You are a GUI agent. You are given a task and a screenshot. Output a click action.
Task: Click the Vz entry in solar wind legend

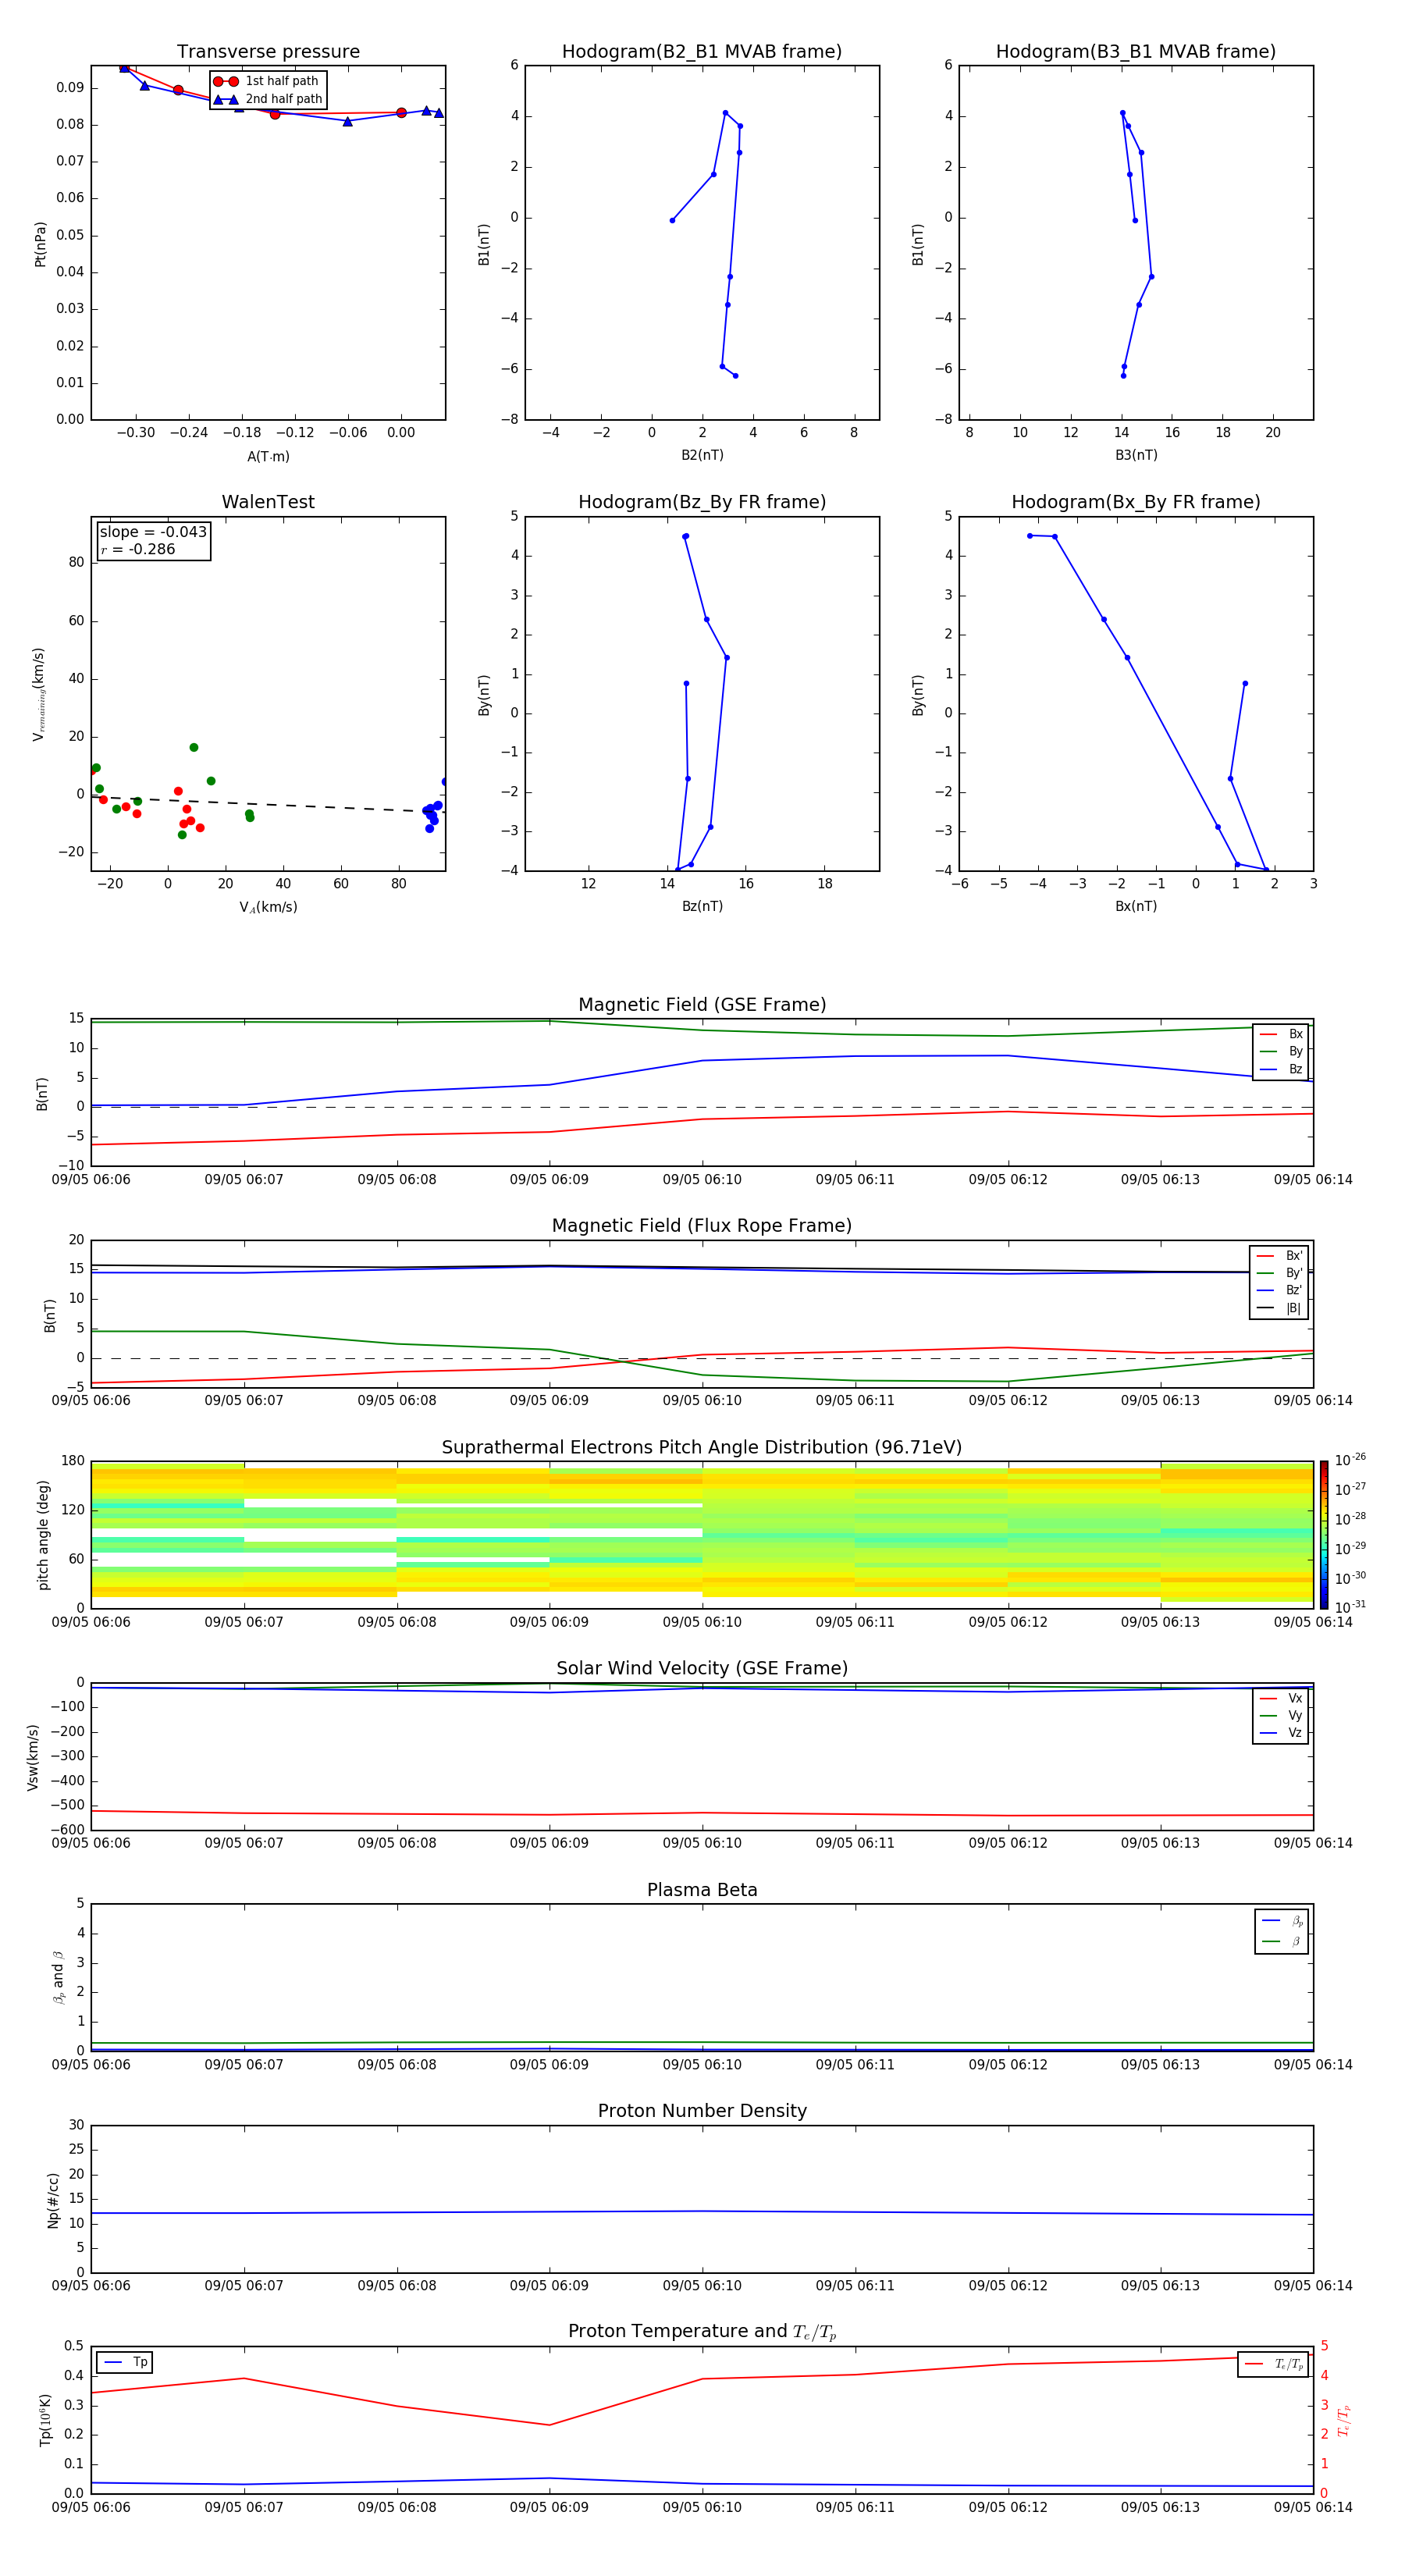1282,1733
